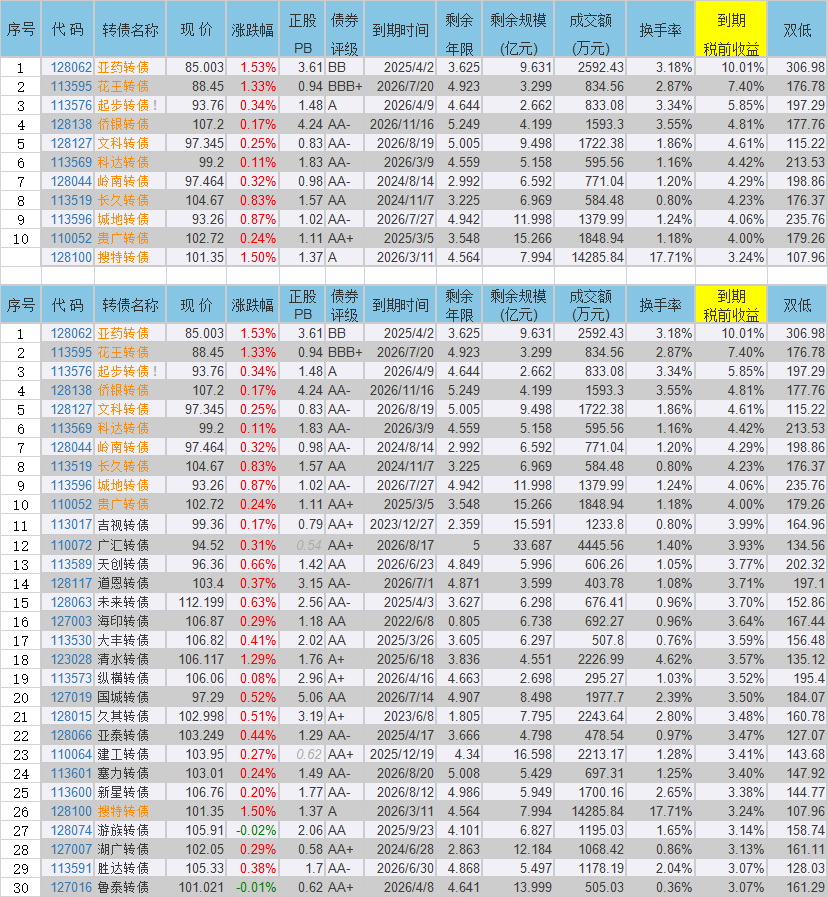Viewport: 828px width, 897px height.
Task: Click the turnover amount 4445.56
Action: (x=600, y=545)
